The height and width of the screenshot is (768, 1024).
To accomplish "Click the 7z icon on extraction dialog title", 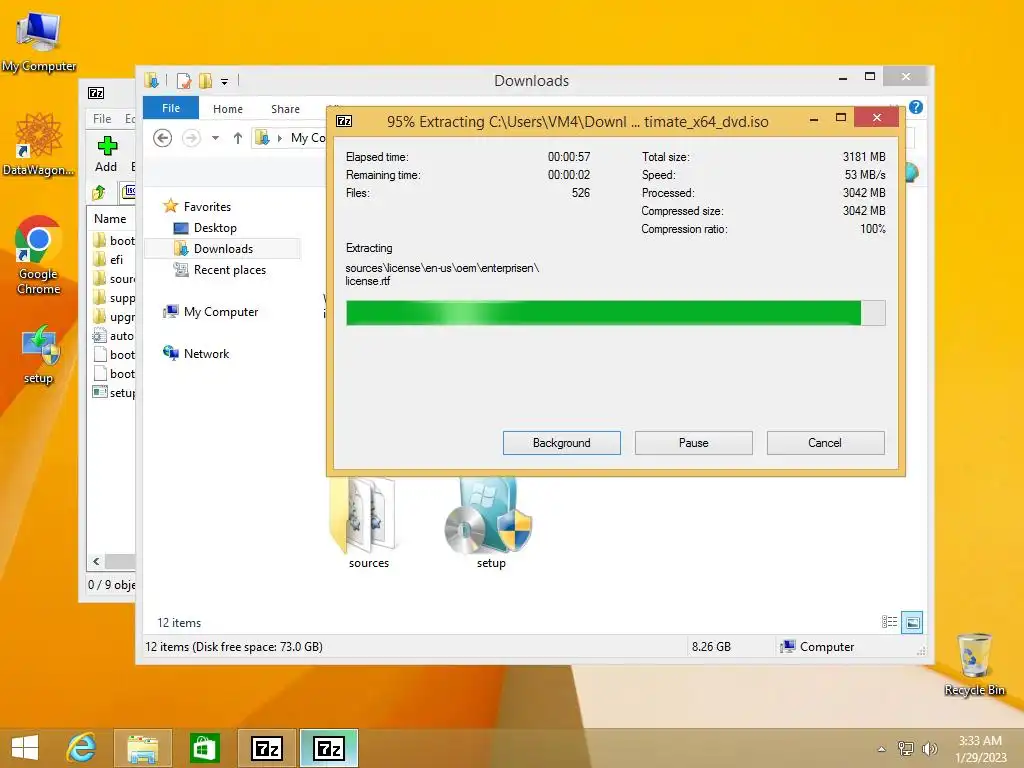I will [344, 121].
